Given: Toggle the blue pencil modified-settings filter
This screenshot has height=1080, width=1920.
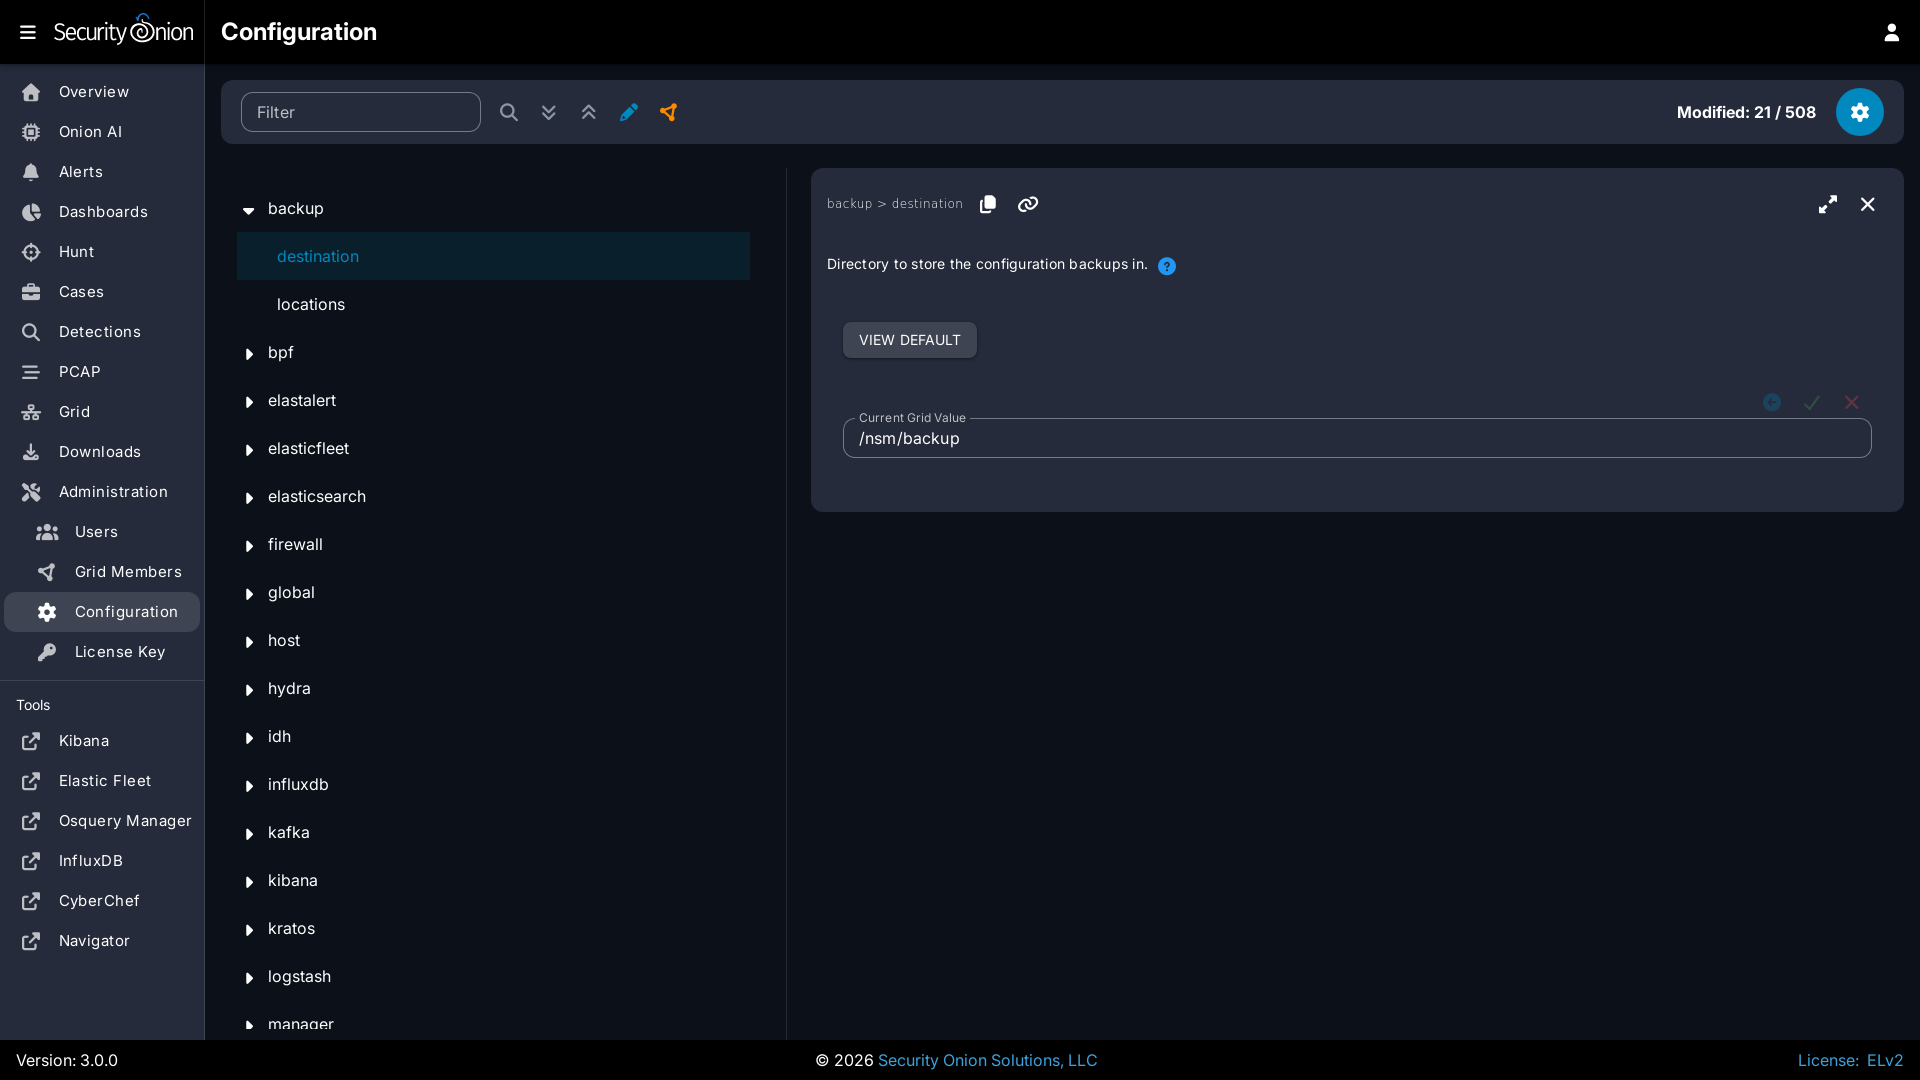Looking at the screenshot, I should (628, 112).
